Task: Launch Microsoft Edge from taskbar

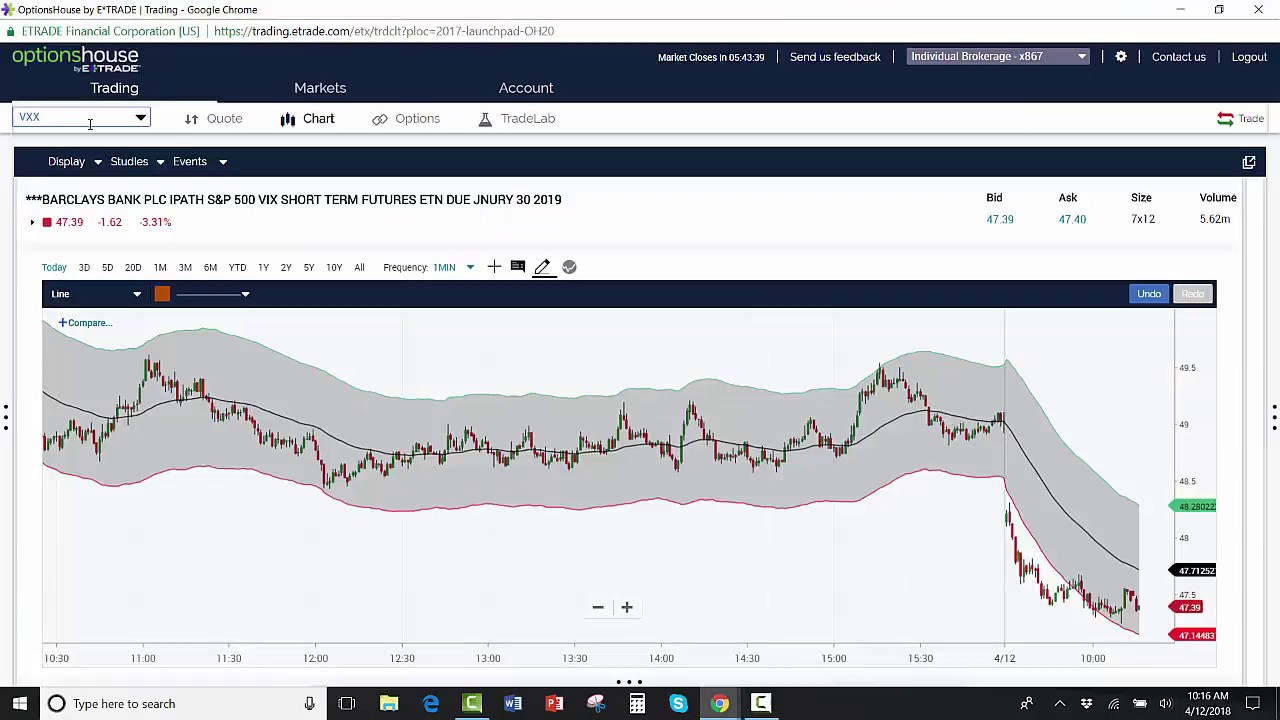Action: 431,704
